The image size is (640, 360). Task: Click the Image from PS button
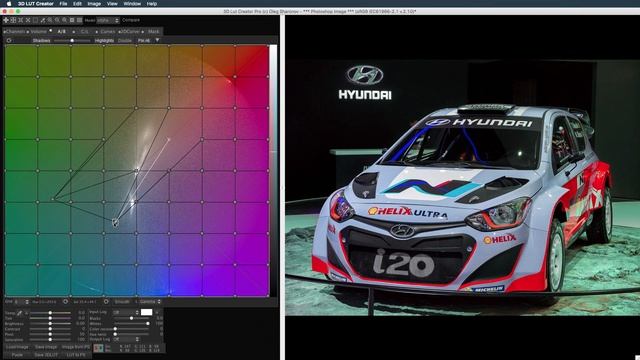click(76, 347)
